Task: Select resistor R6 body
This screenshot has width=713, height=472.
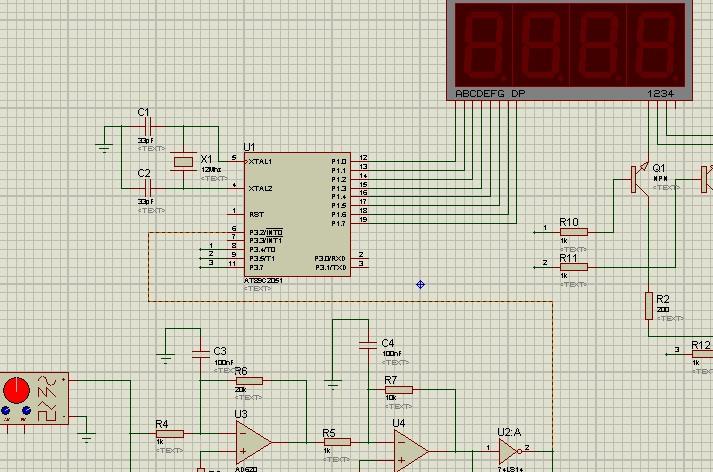Action: tap(249, 381)
